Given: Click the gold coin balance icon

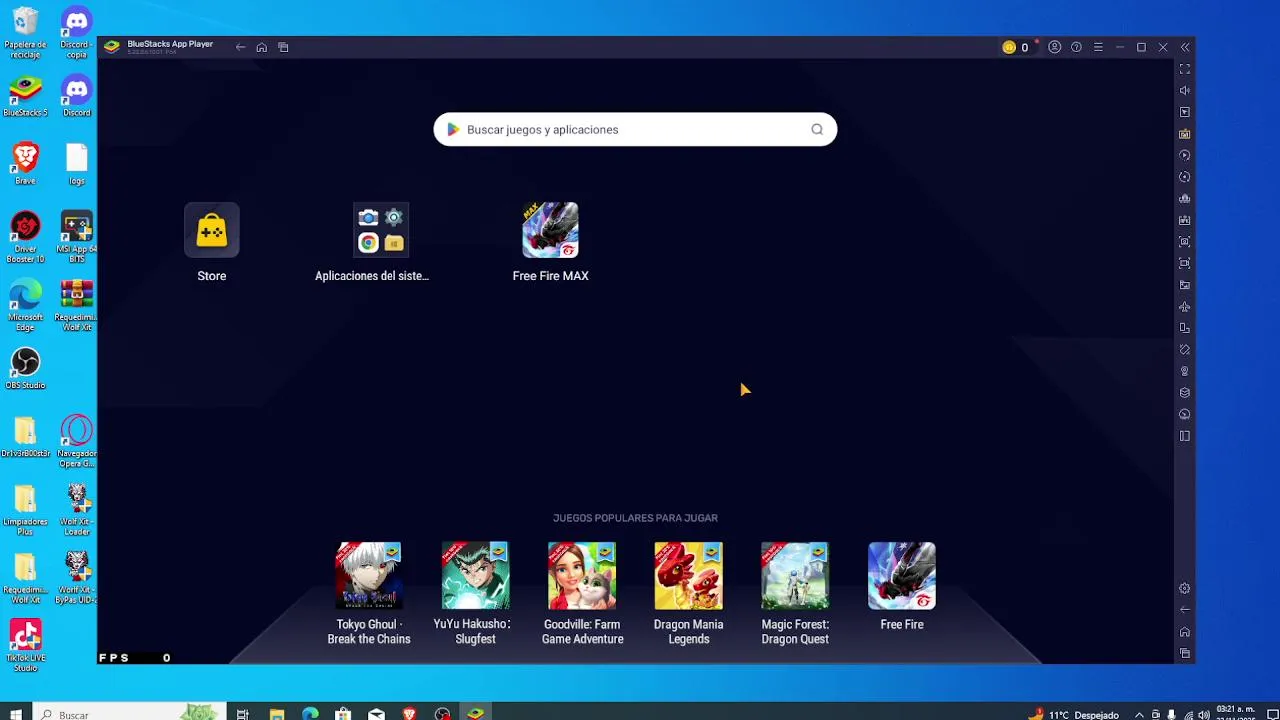Looking at the screenshot, I should click(x=1009, y=47).
